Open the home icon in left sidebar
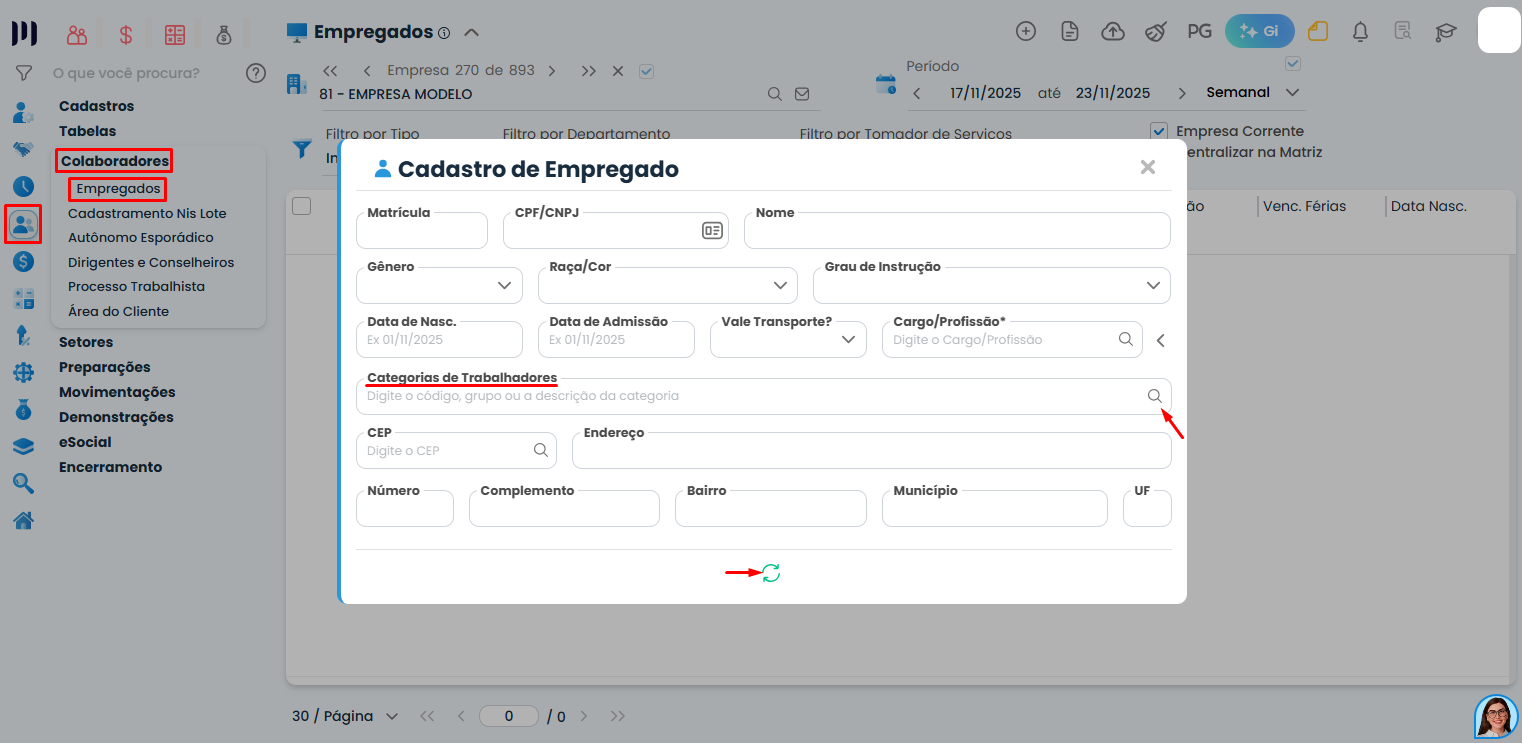The image size is (1522, 743). (23, 520)
